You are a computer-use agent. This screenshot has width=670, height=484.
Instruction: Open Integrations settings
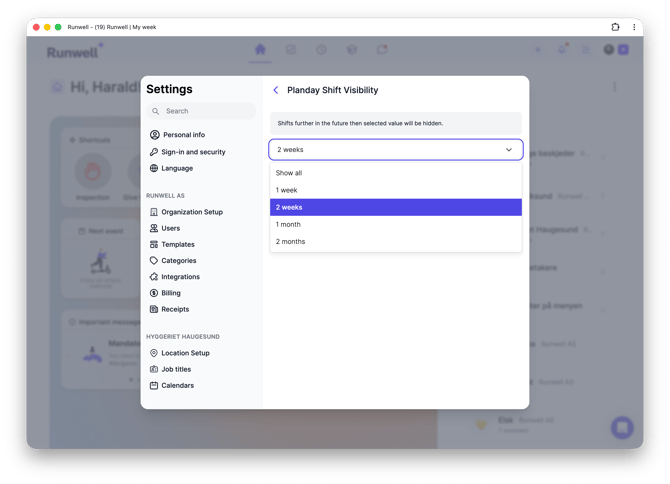pyautogui.click(x=175, y=277)
